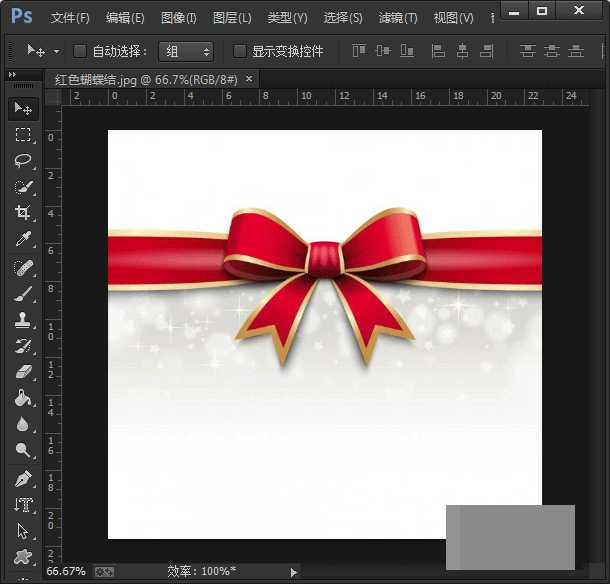
Task: Select the Rectangular Marquee tool
Action: point(22,135)
